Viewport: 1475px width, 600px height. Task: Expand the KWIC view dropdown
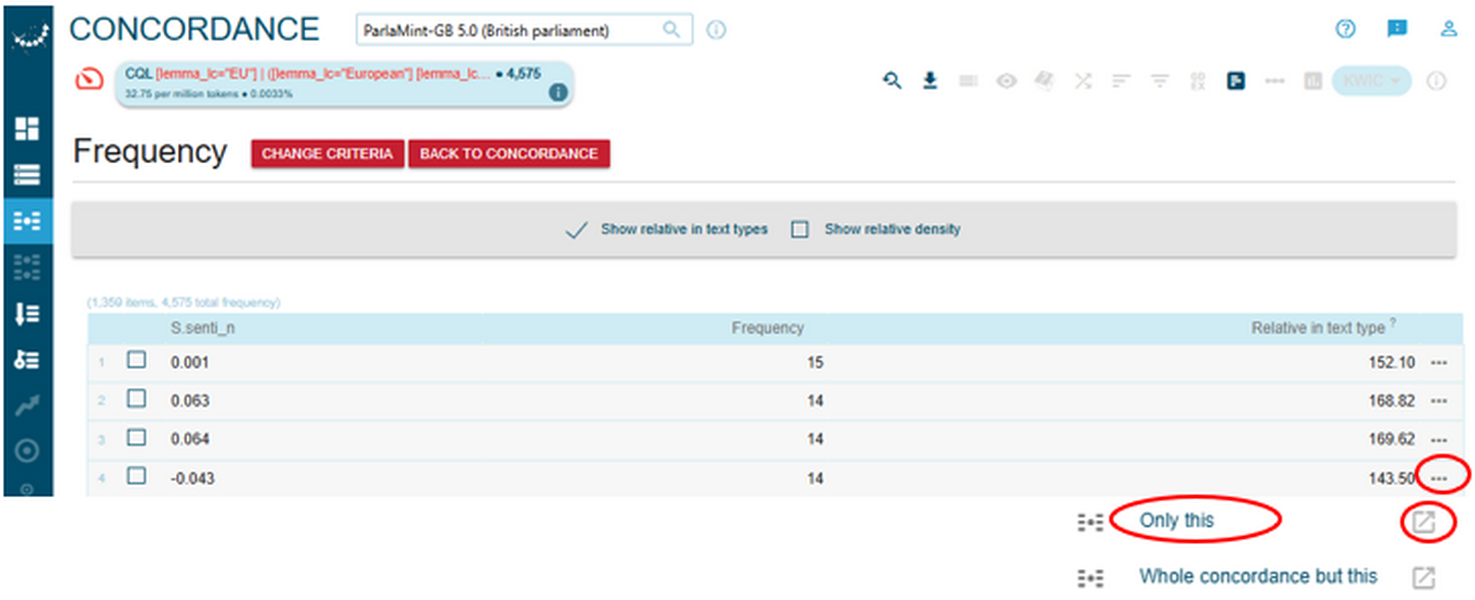pyautogui.click(x=1371, y=81)
